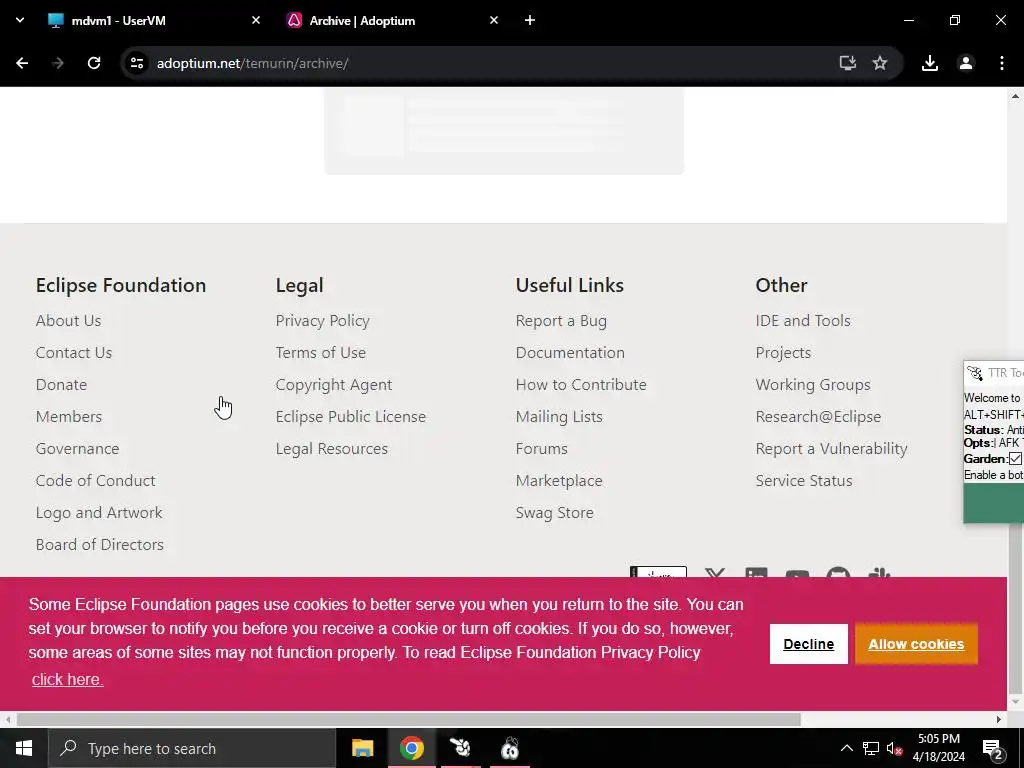Click the taskbar search box
Image resolution: width=1024 pixels, height=768 pixels.
pyautogui.click(x=191, y=748)
